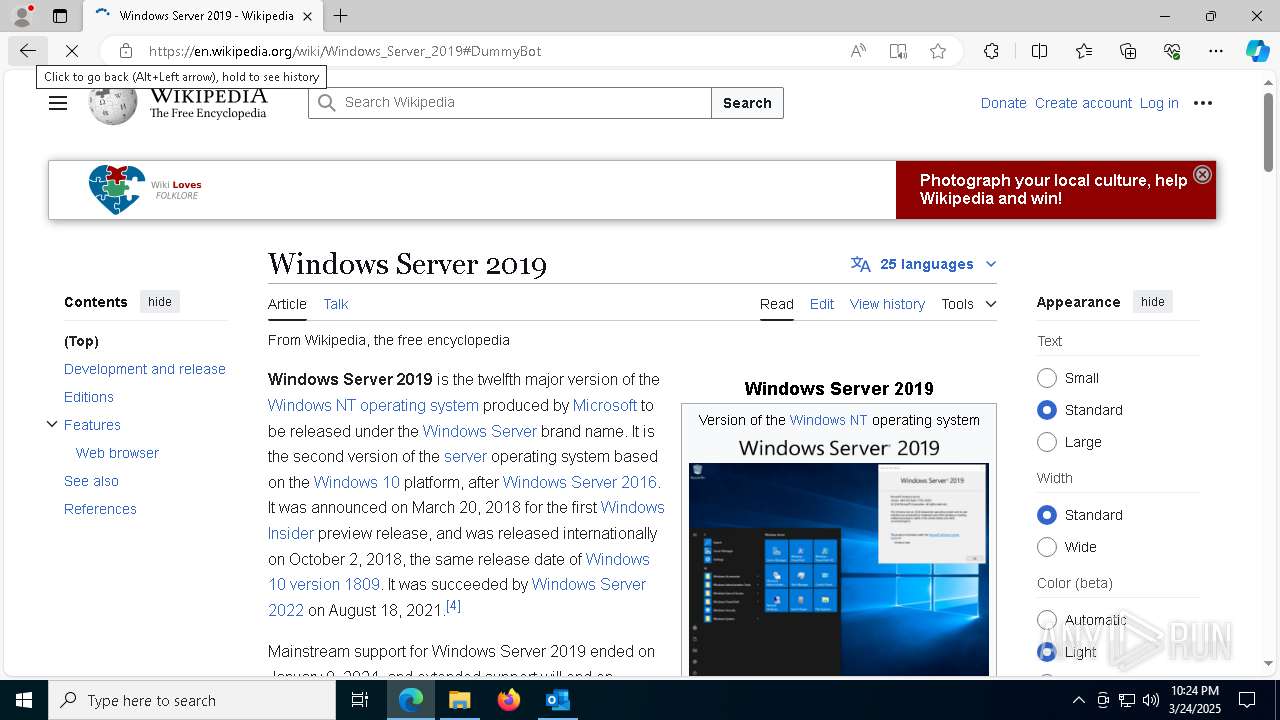The image size is (1280, 720).
Task: Open the Favorites list icon
Action: (1084, 51)
